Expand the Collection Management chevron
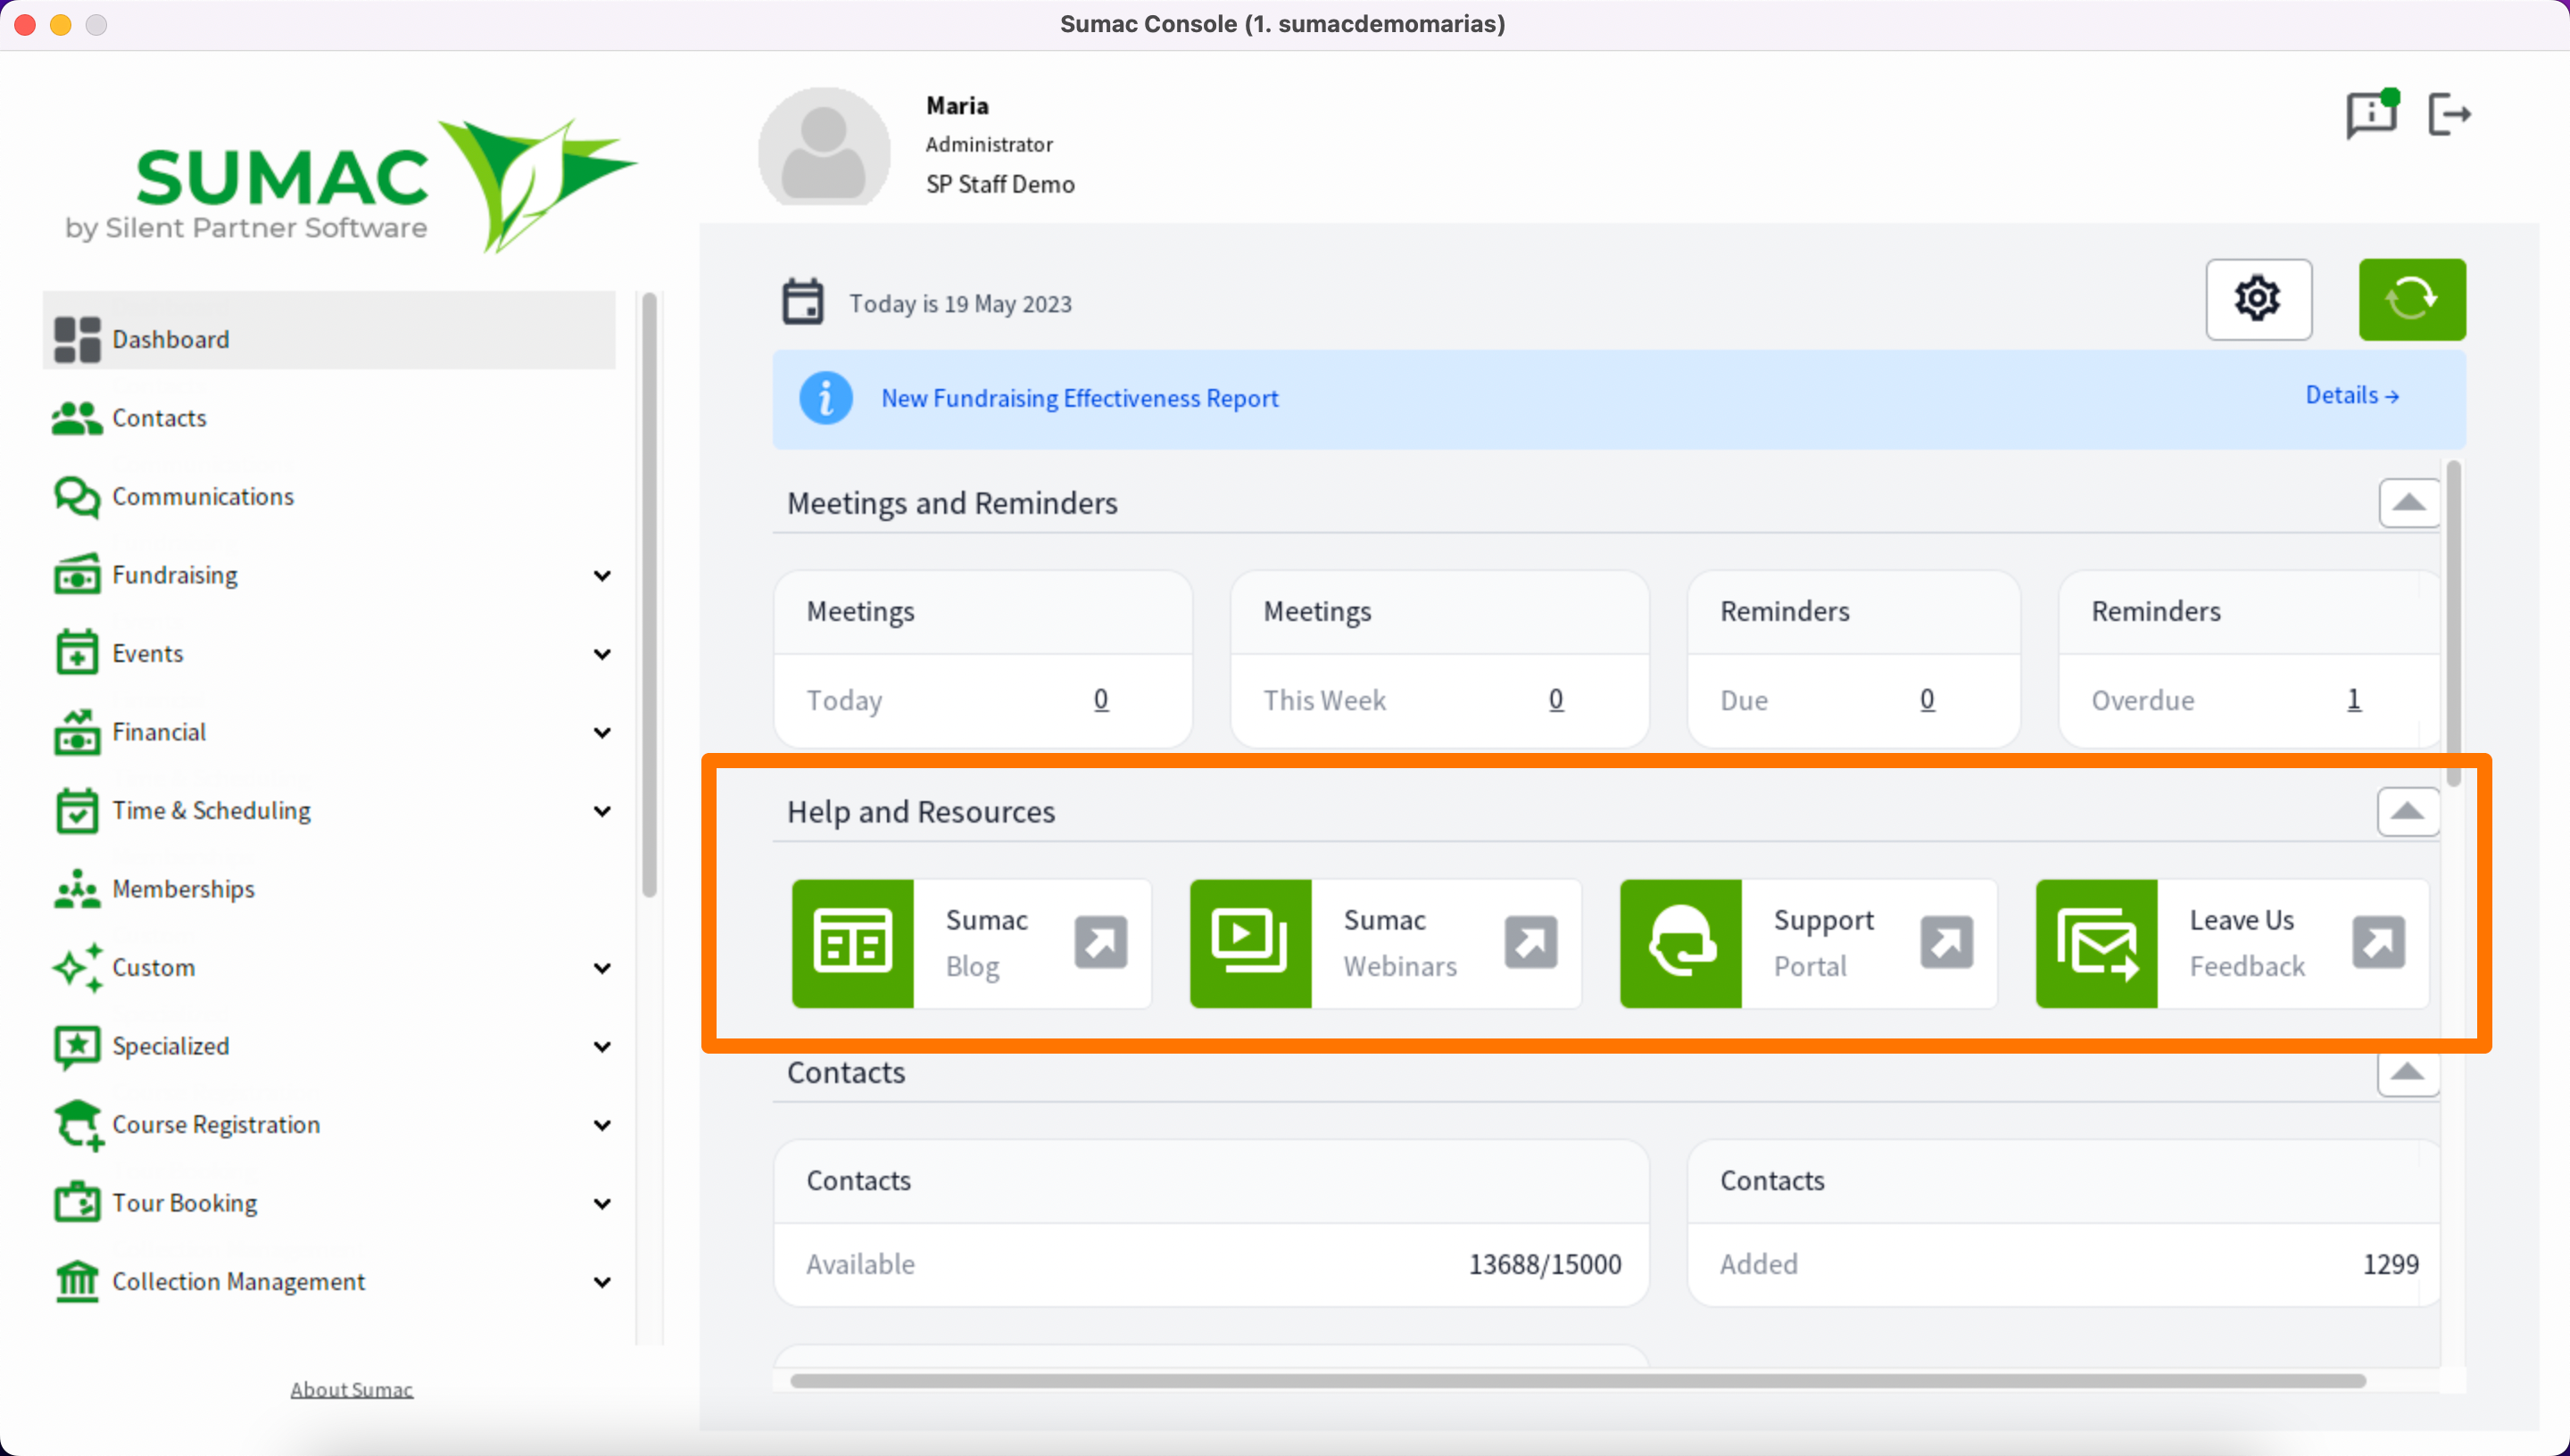Screen dimensions: 2570x1456 tap(602, 1282)
